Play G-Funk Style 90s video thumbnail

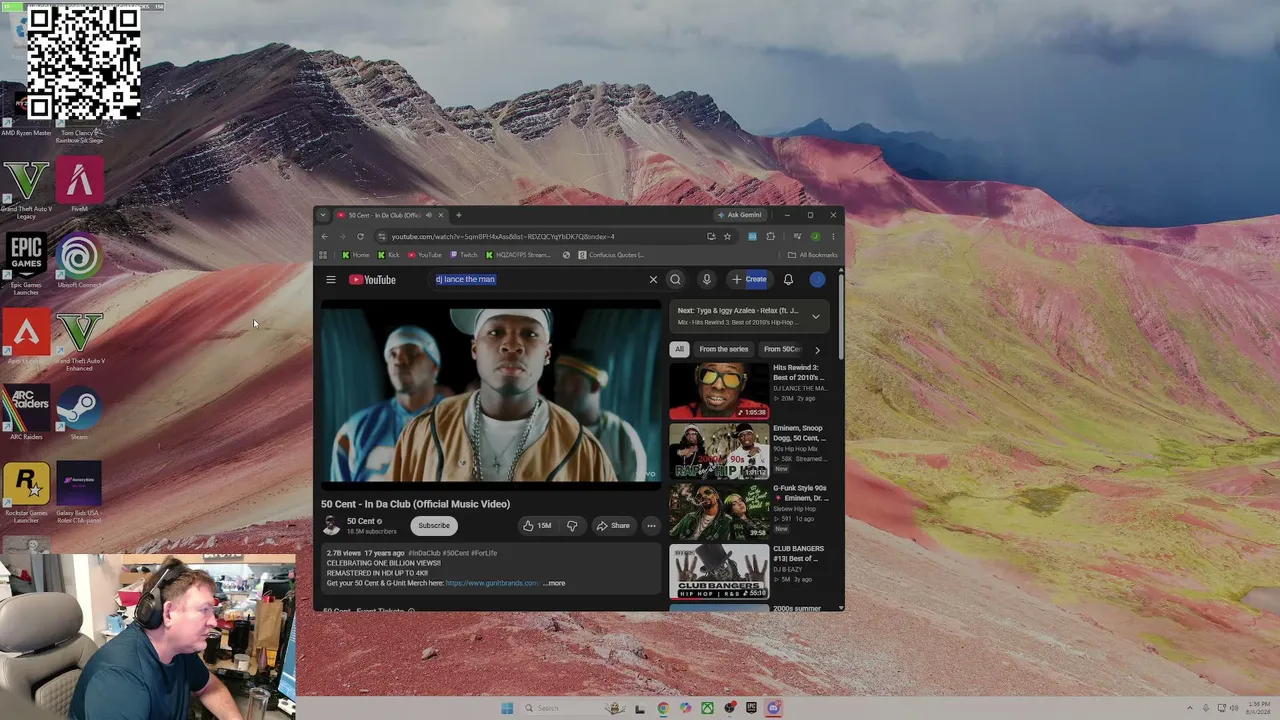click(719, 511)
